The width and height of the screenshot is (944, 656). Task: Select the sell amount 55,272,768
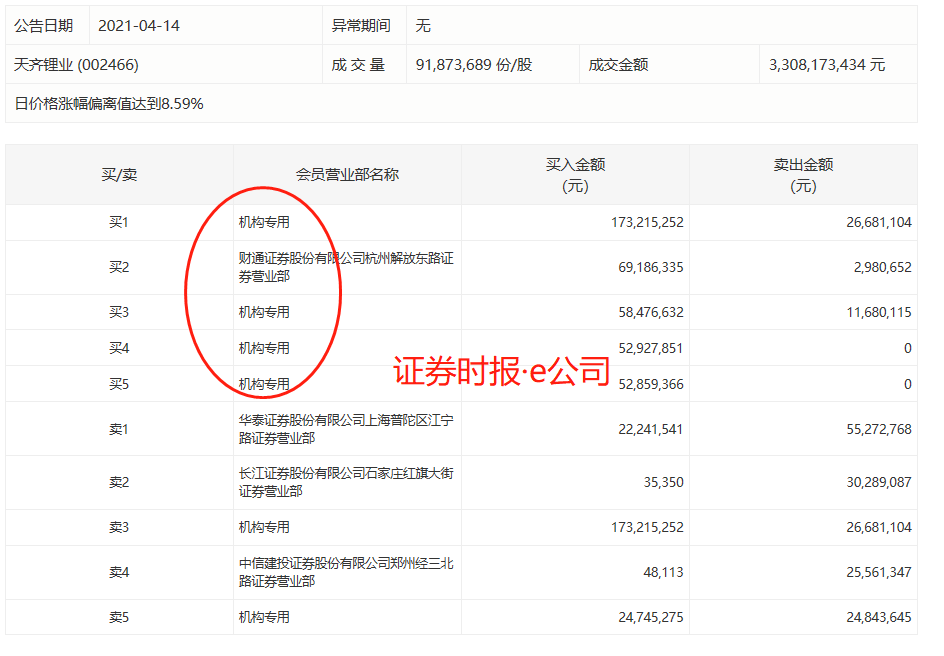872,429
